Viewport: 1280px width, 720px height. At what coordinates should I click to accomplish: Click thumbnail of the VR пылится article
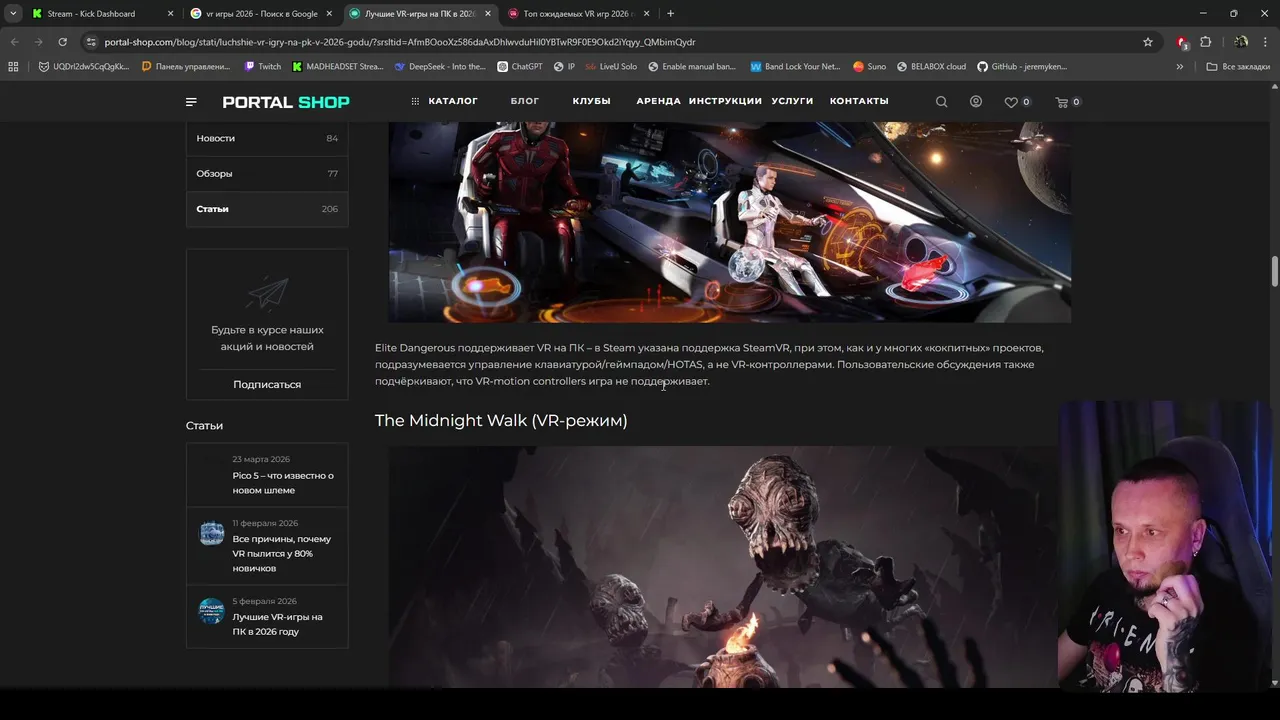pos(212,533)
